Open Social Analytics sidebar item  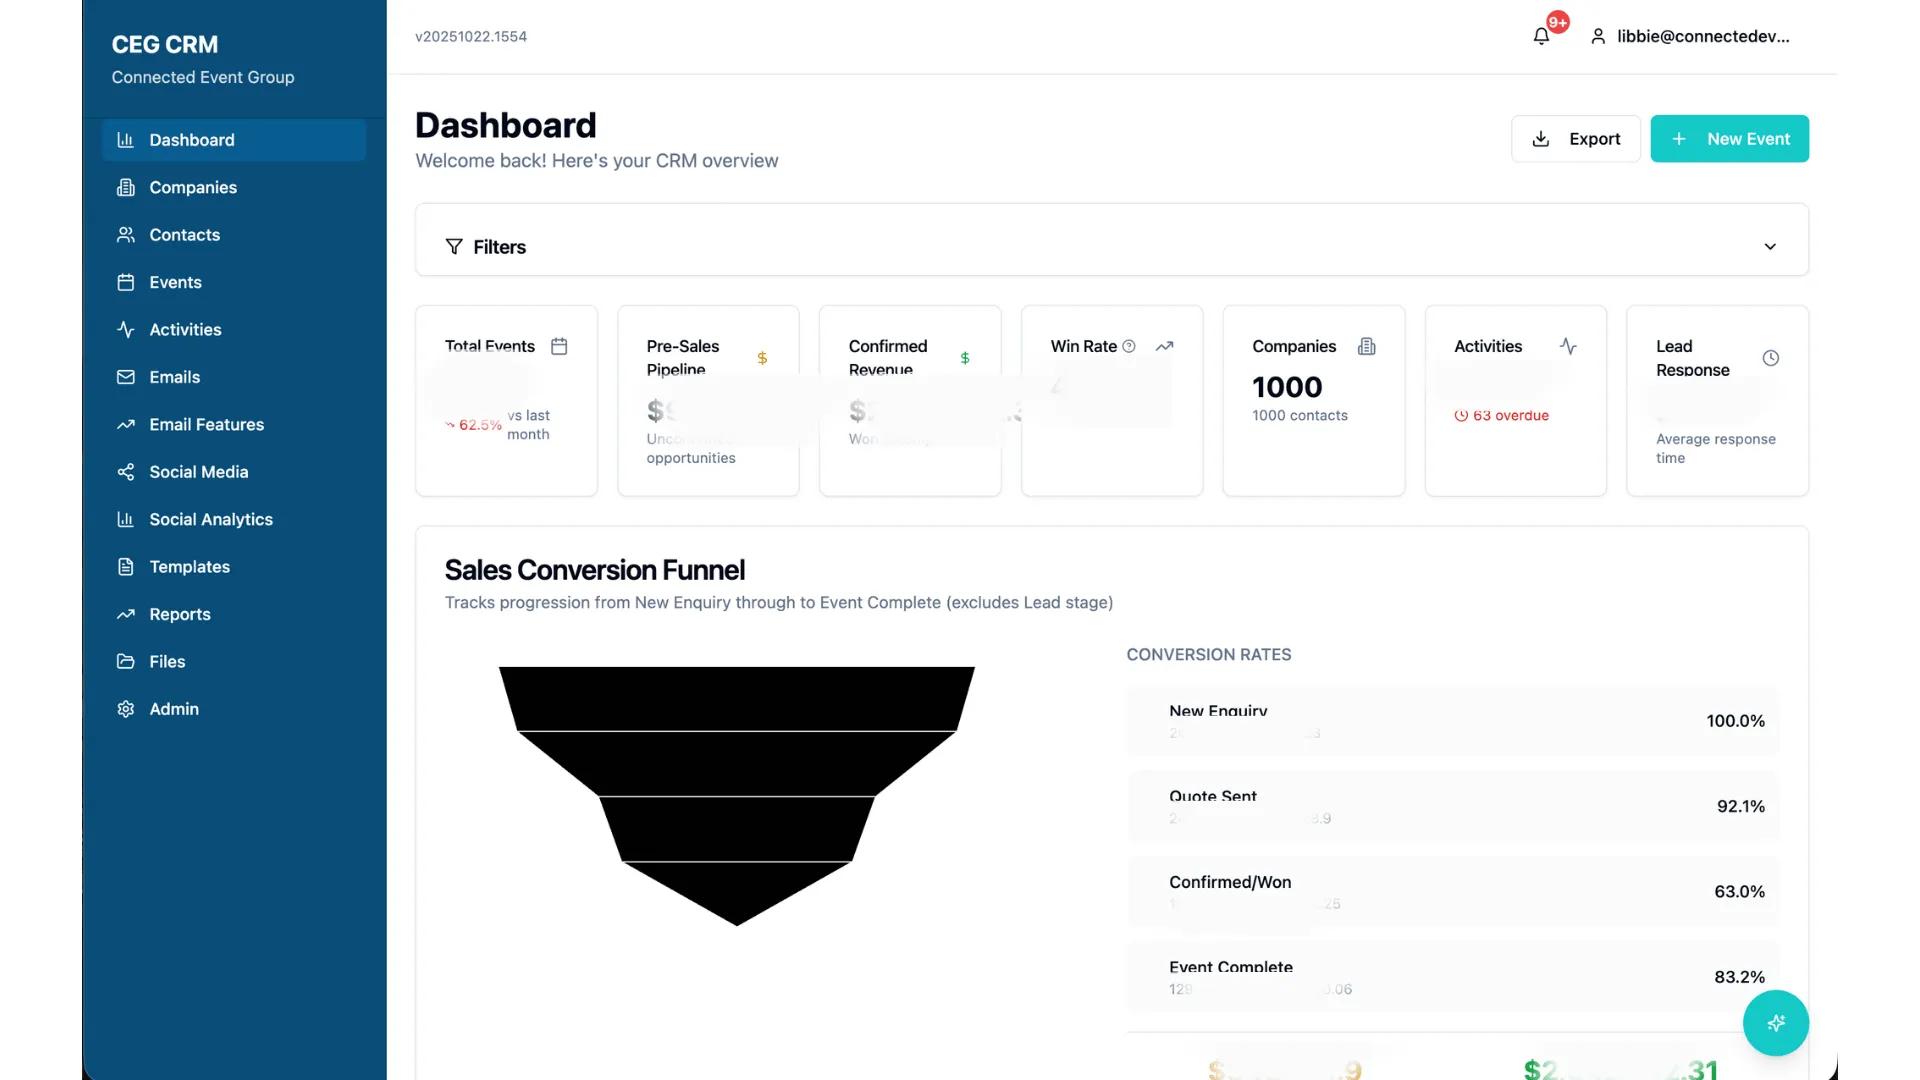click(210, 520)
